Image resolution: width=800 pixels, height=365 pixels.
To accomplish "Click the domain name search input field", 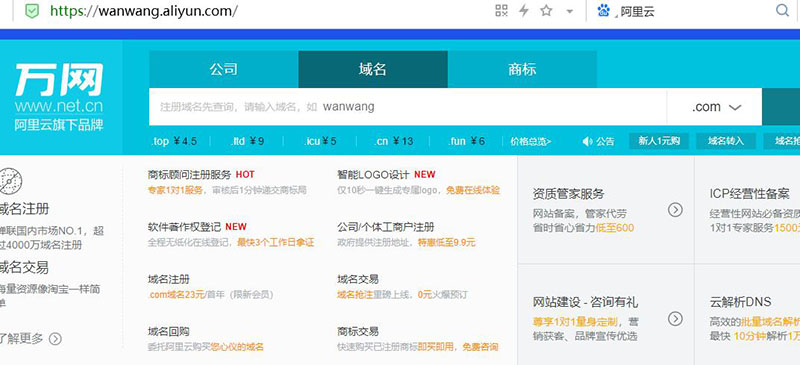I will tap(408, 107).
